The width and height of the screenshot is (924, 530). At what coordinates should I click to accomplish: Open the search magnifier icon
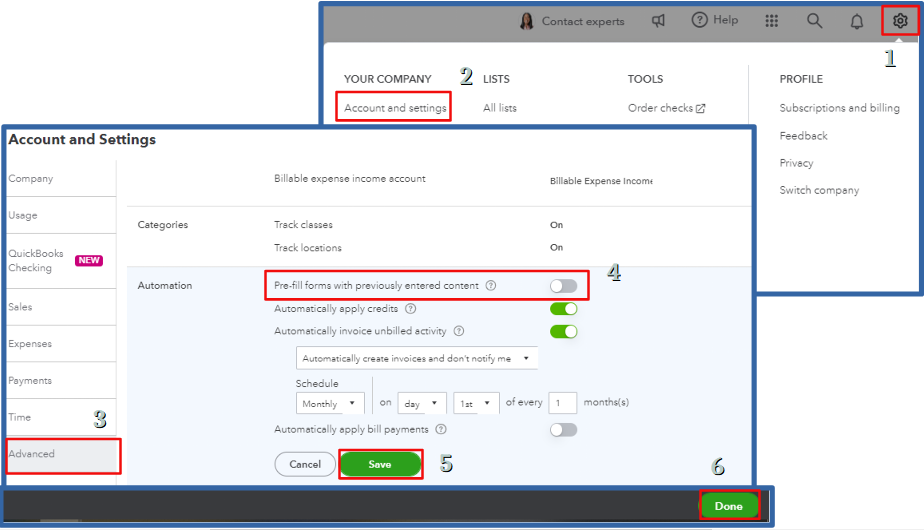click(x=814, y=21)
